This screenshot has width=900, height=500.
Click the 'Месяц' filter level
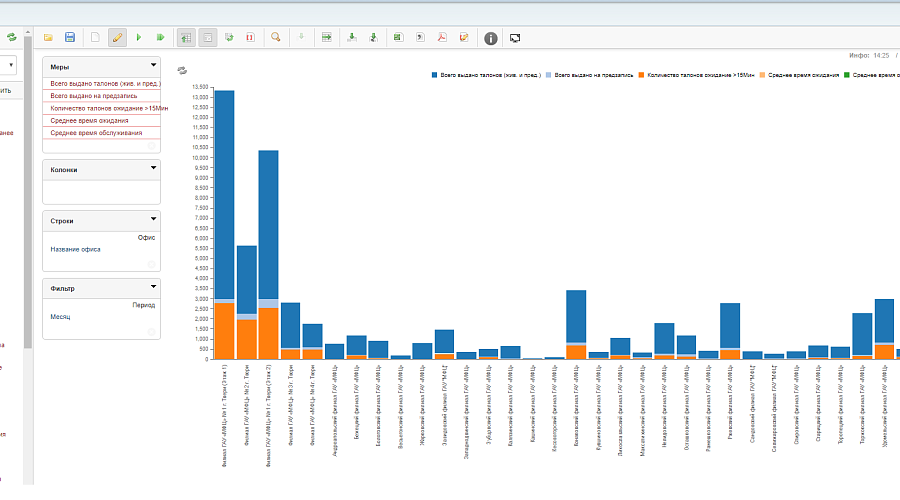click(x=60, y=316)
